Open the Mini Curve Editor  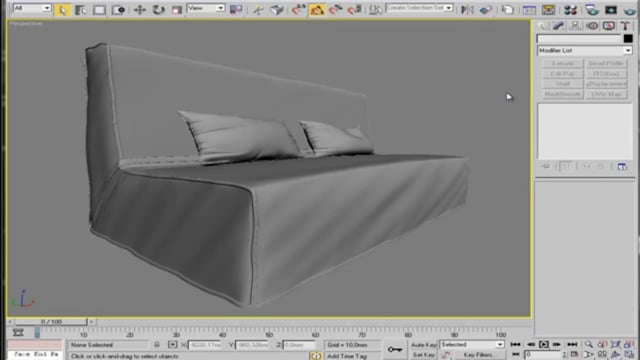18,333
